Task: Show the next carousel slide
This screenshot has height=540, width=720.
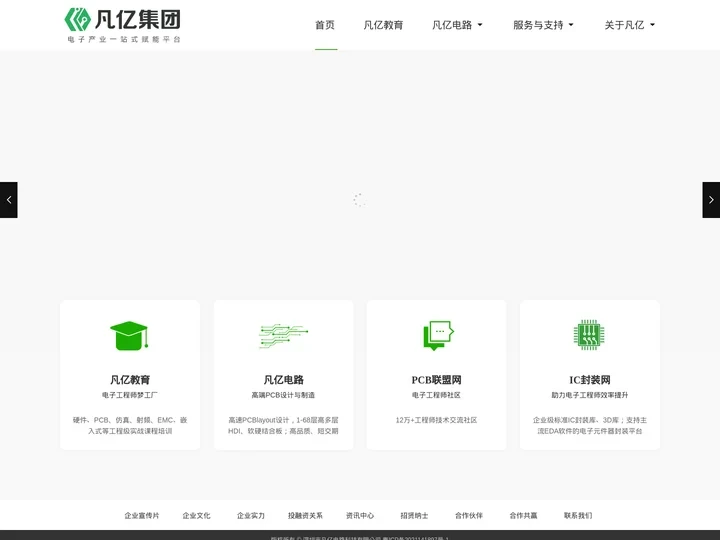Action: tap(711, 200)
